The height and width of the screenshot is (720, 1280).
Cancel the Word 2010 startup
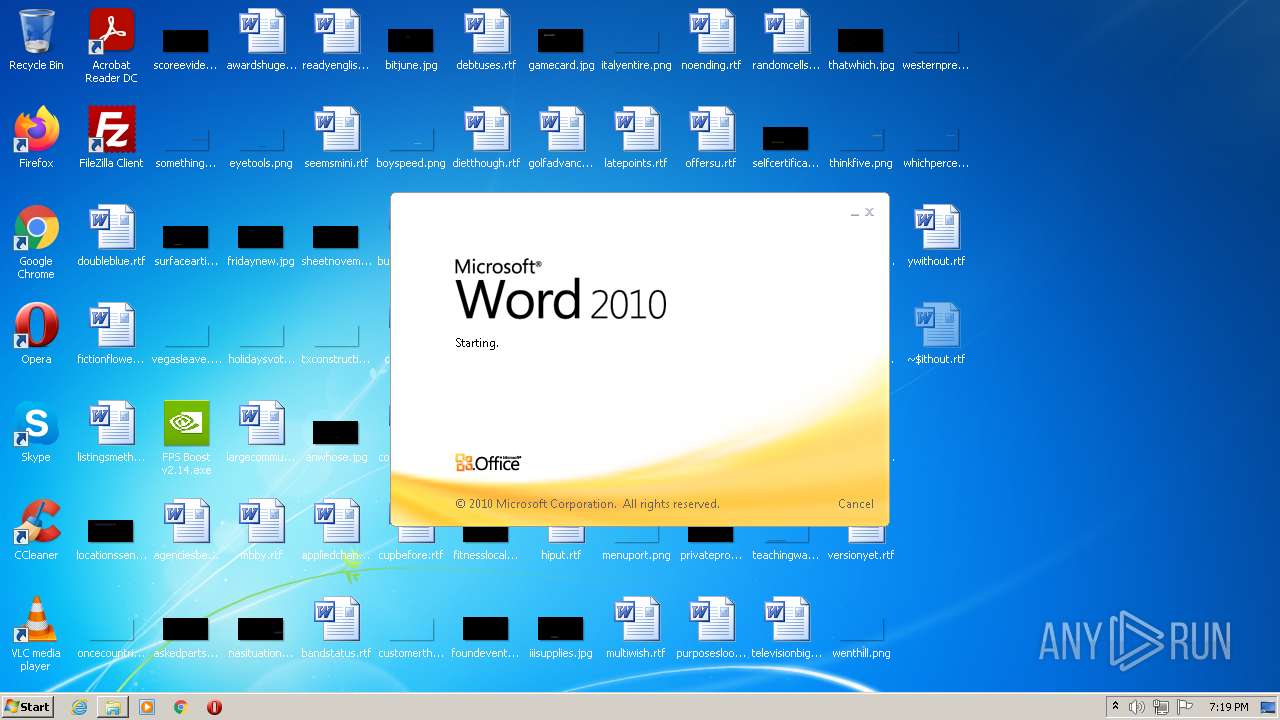(855, 504)
